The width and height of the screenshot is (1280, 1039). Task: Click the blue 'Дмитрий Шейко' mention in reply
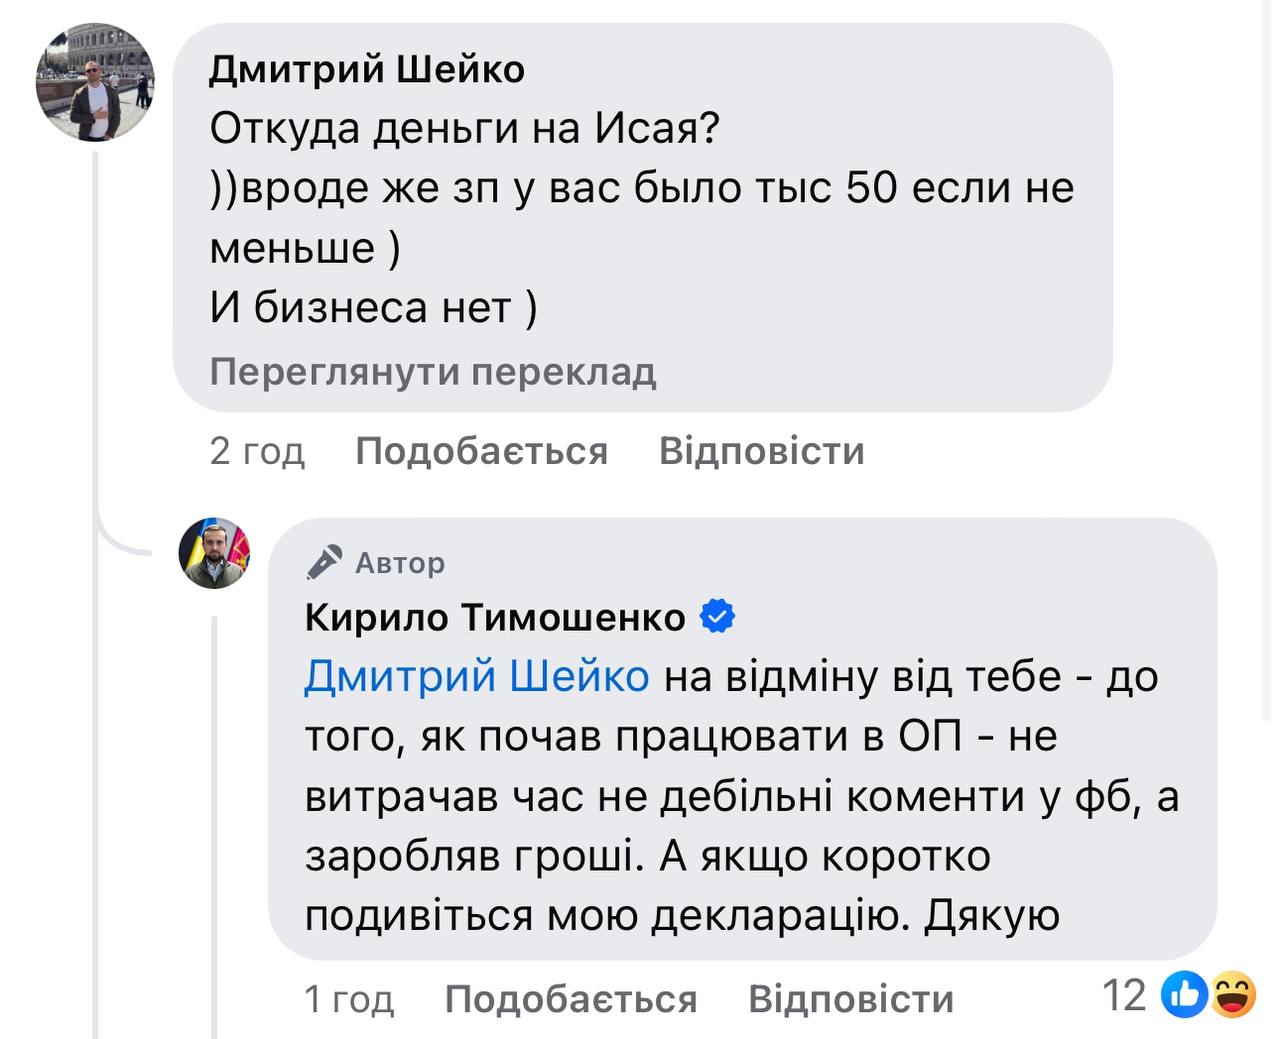(x=477, y=676)
